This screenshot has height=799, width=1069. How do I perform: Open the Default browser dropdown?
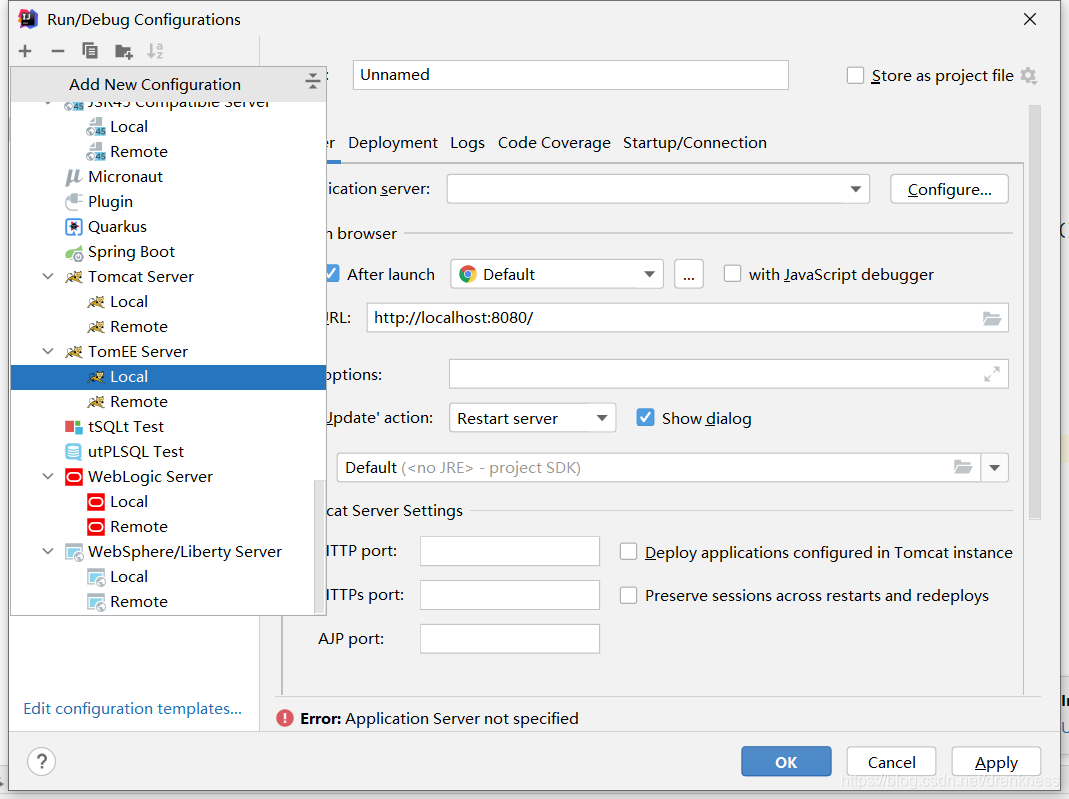[x=557, y=274]
